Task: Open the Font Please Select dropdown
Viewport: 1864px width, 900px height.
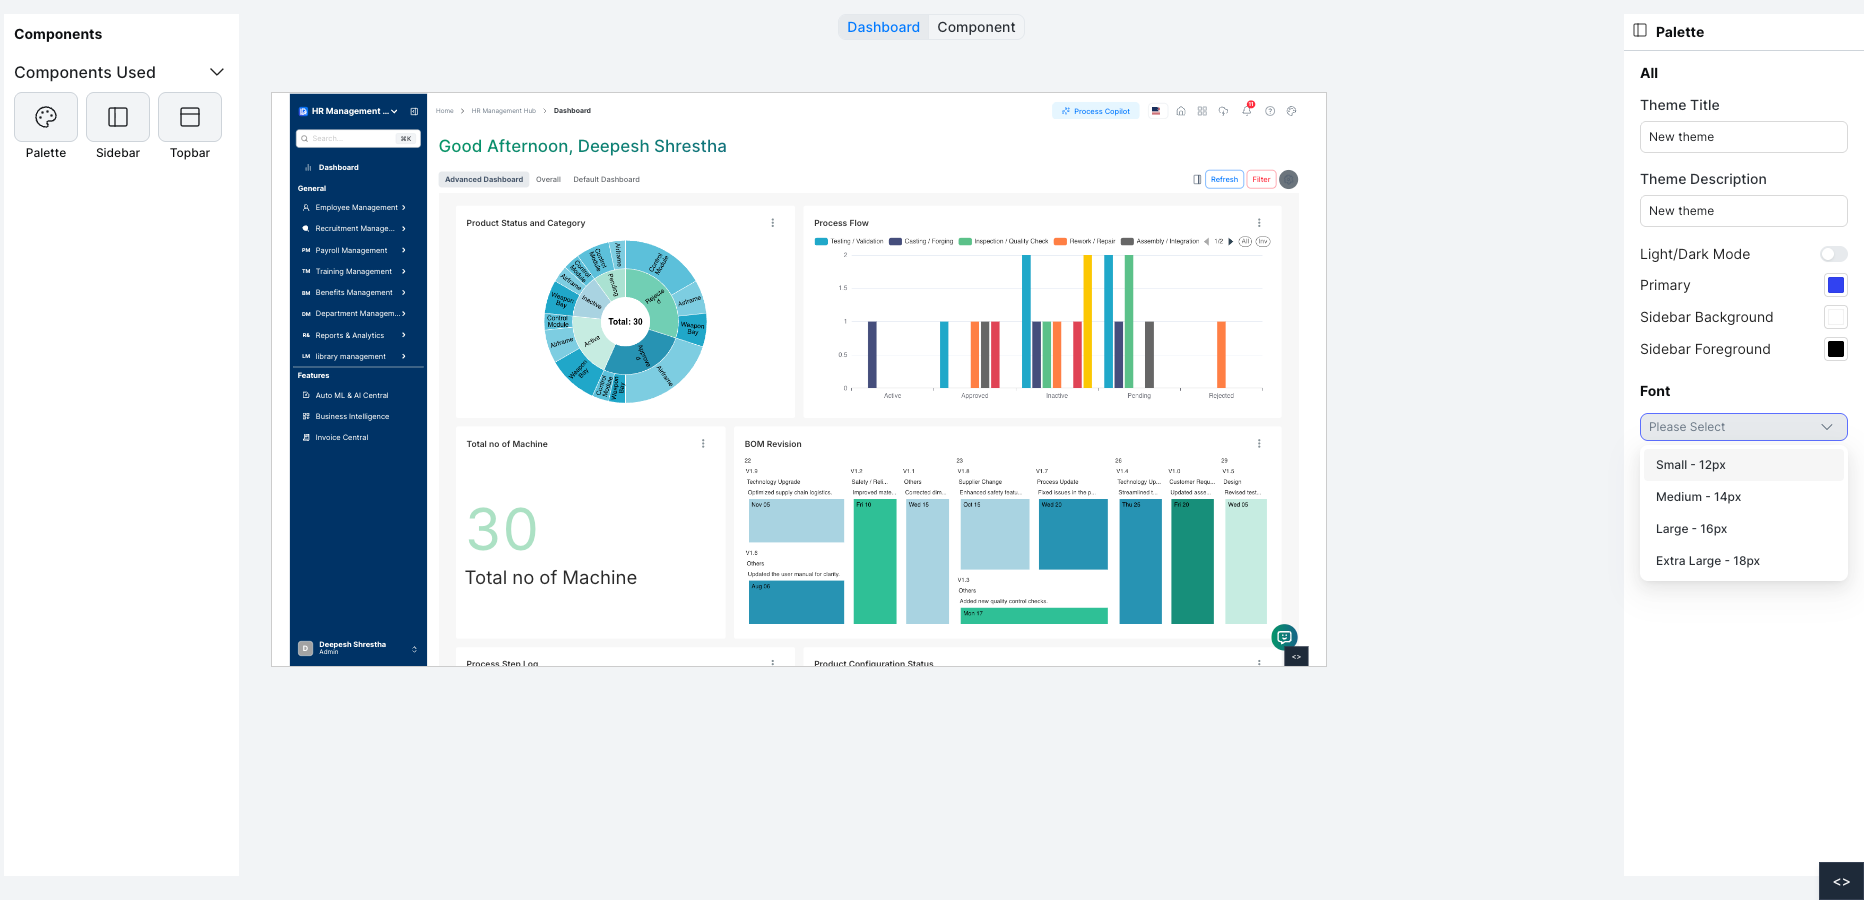Action: pos(1743,427)
